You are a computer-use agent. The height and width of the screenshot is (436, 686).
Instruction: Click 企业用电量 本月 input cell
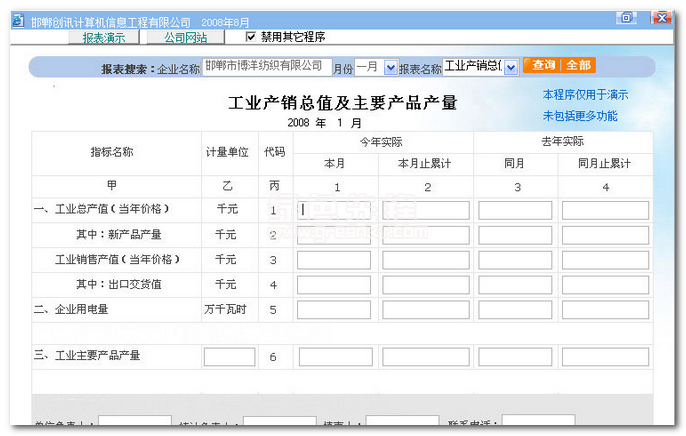pos(333,309)
